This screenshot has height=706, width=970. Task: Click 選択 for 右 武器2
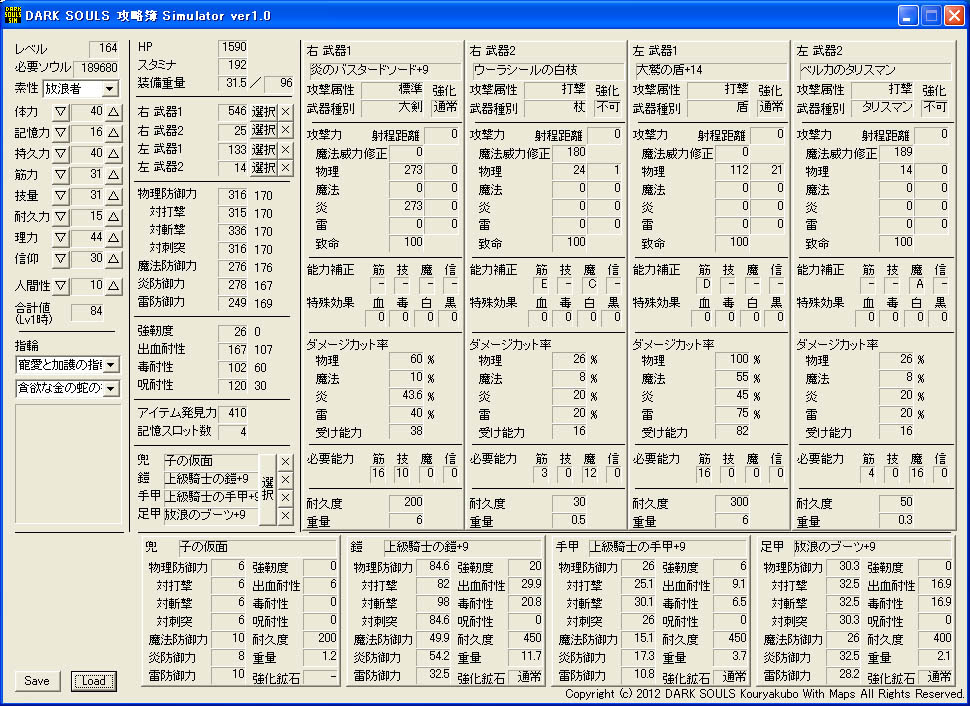[x=264, y=130]
